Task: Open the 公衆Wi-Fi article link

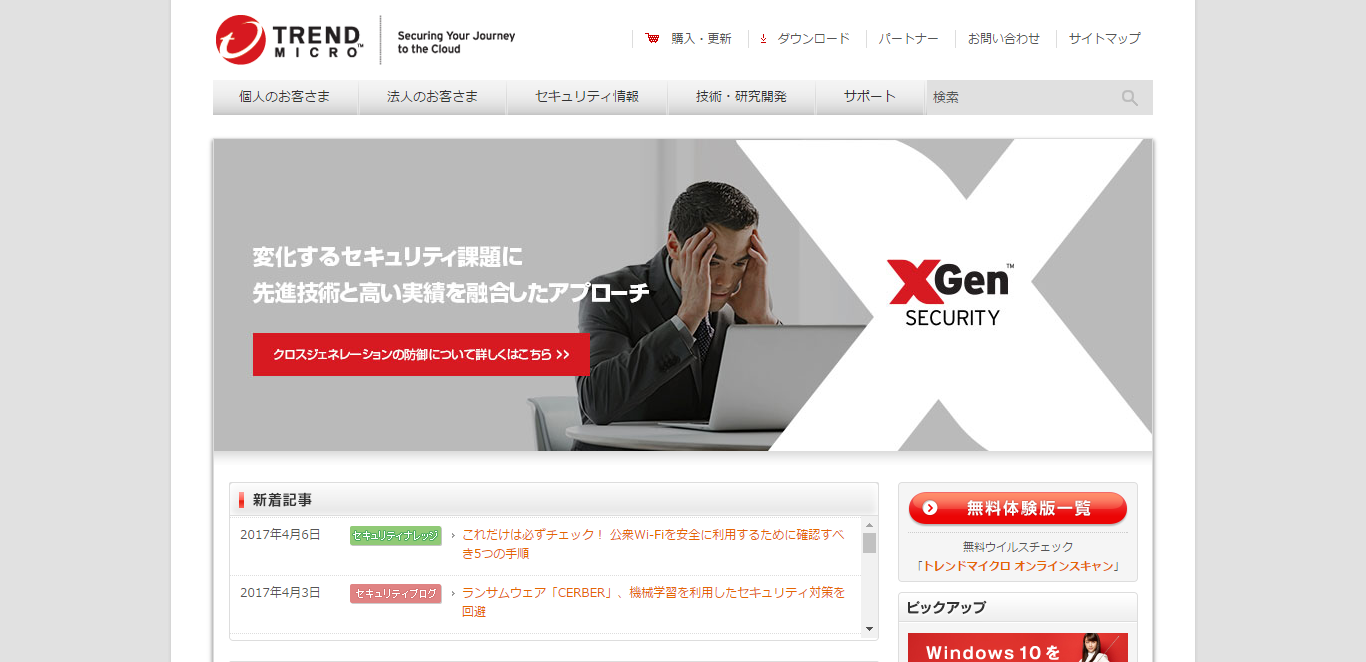Action: 653,544
